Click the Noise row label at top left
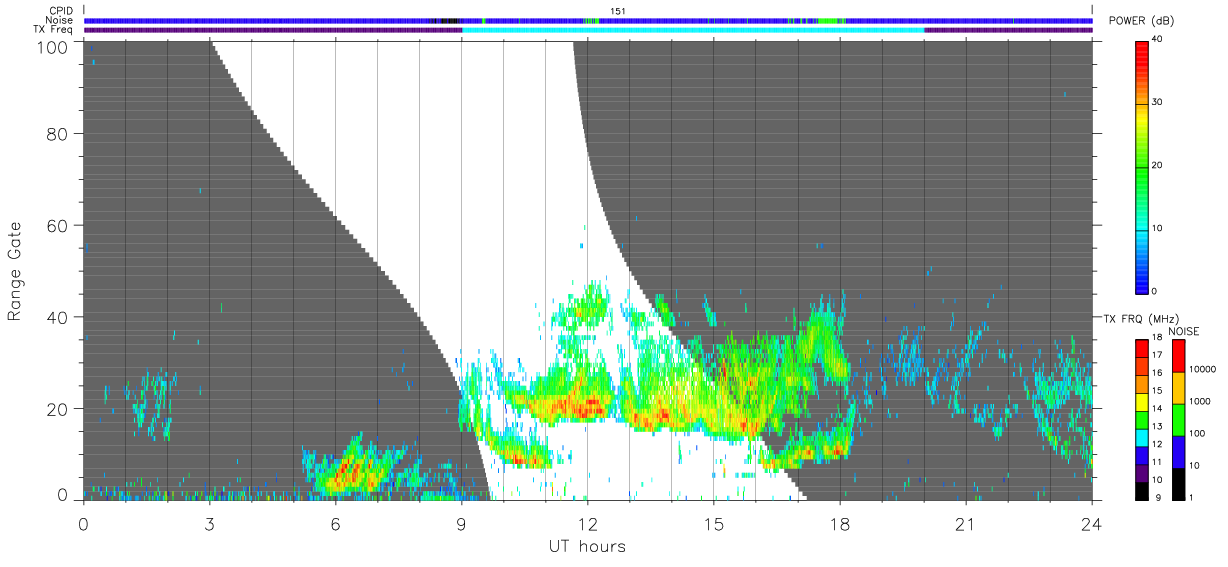 tap(61, 20)
